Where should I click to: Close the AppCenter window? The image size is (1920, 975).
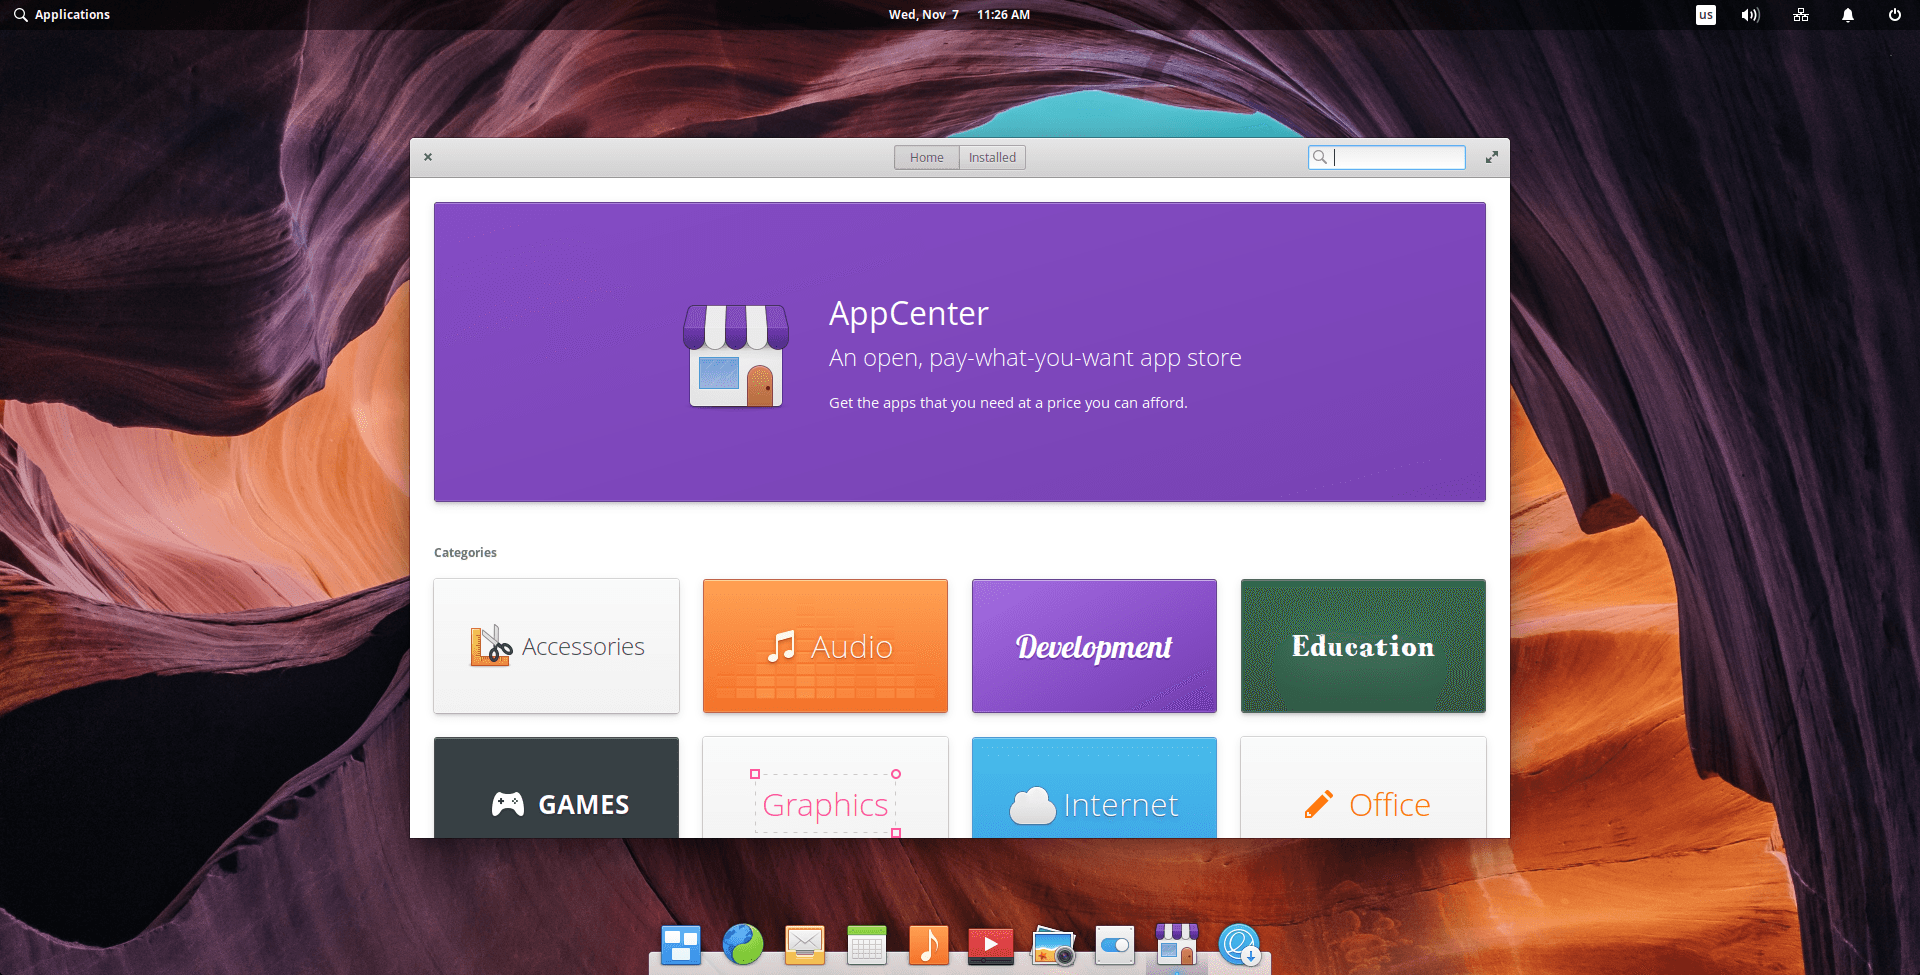[428, 157]
